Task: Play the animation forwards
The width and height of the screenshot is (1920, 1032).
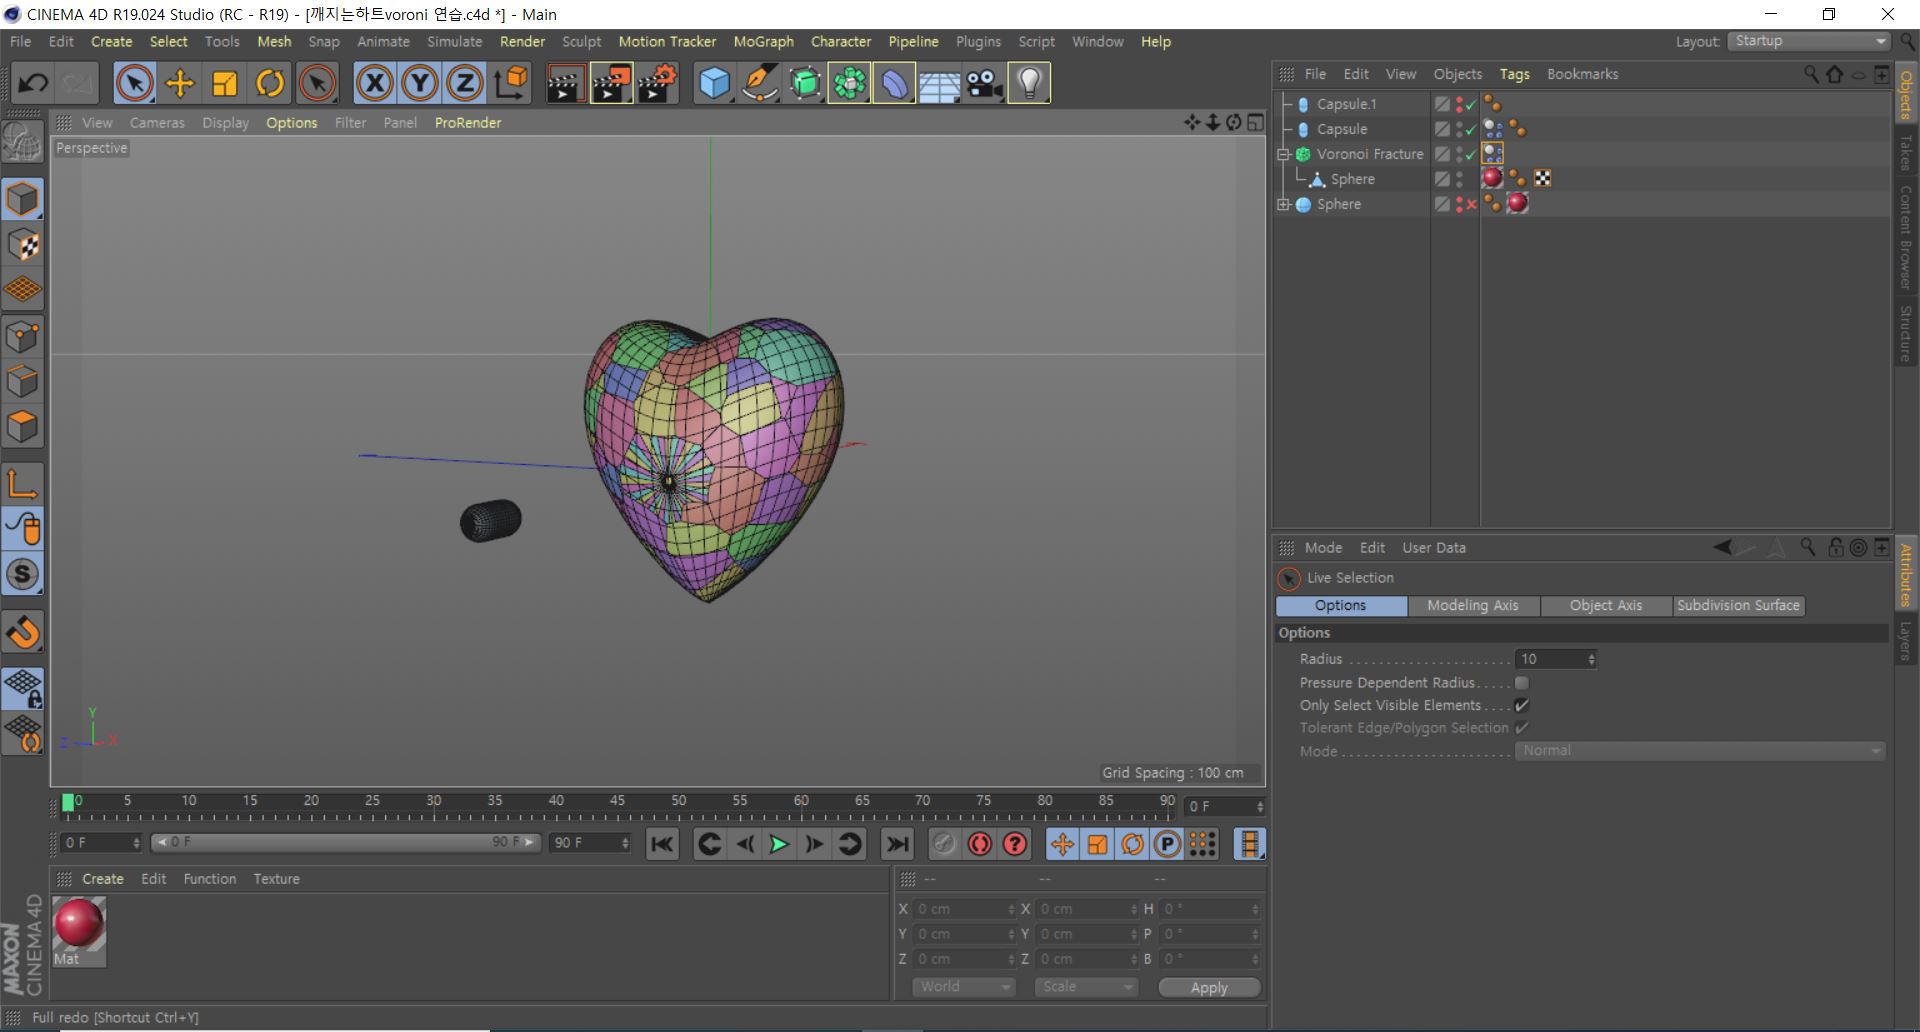Action: coord(779,844)
